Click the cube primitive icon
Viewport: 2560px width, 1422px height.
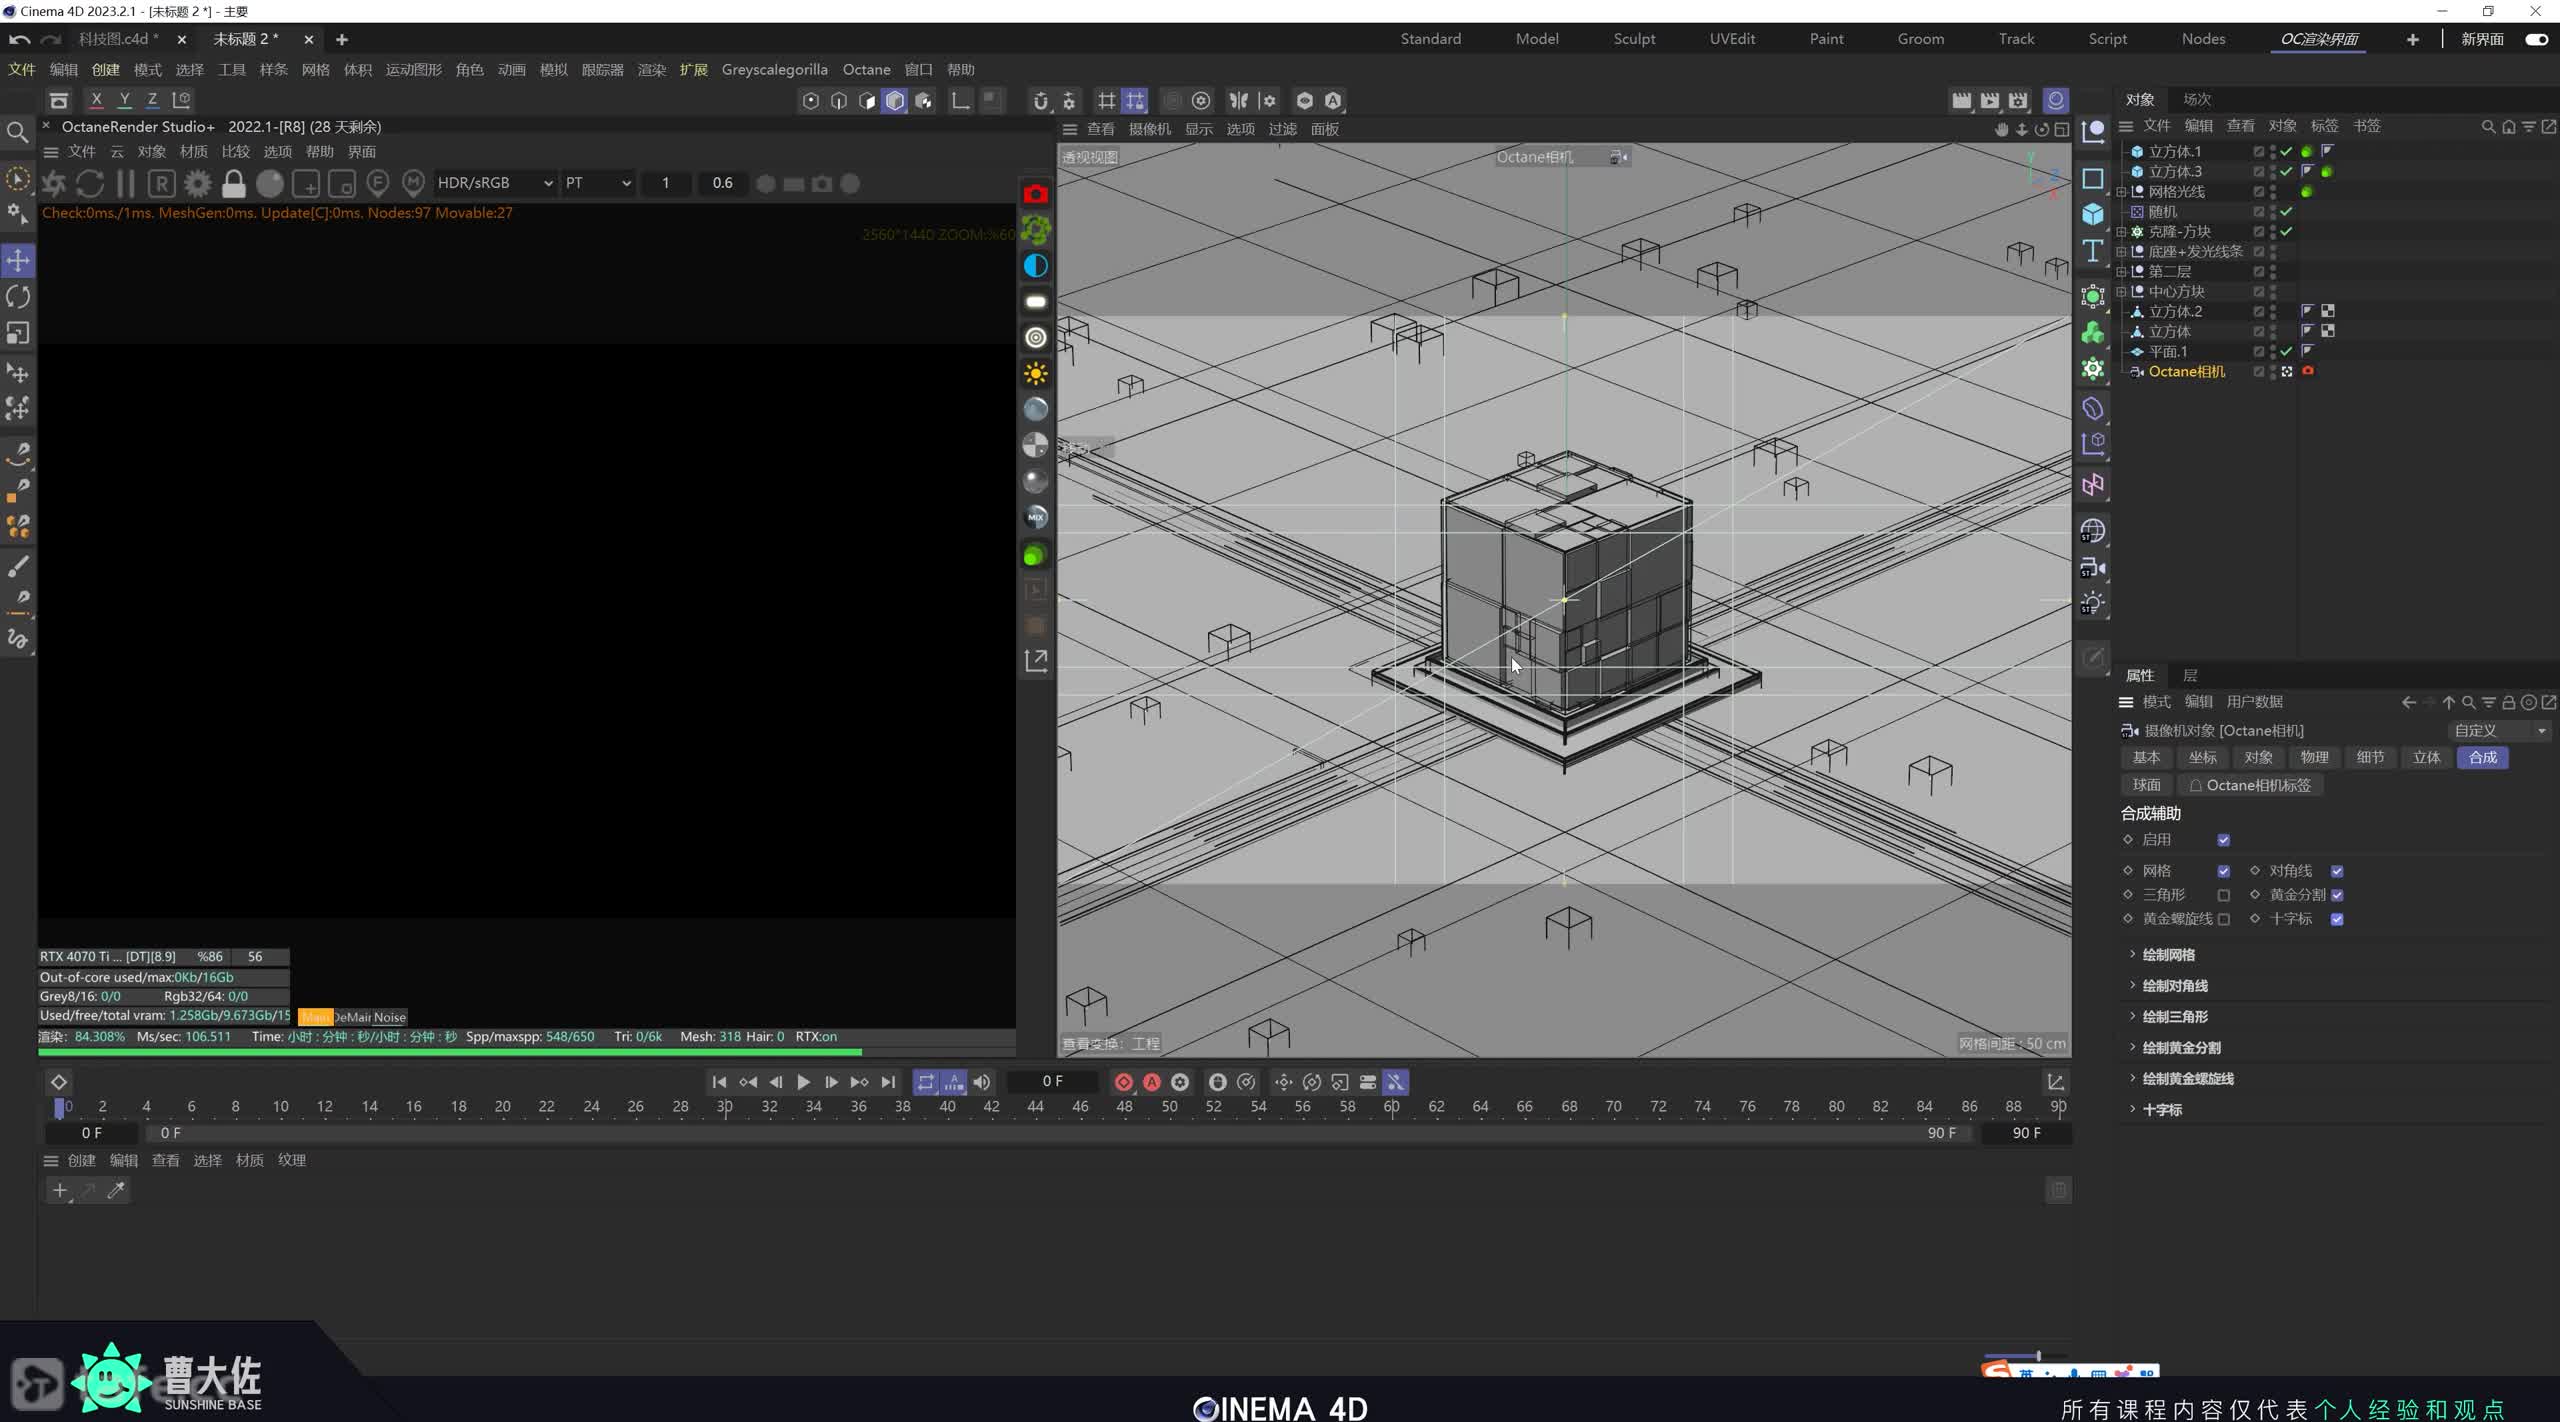point(2093,214)
